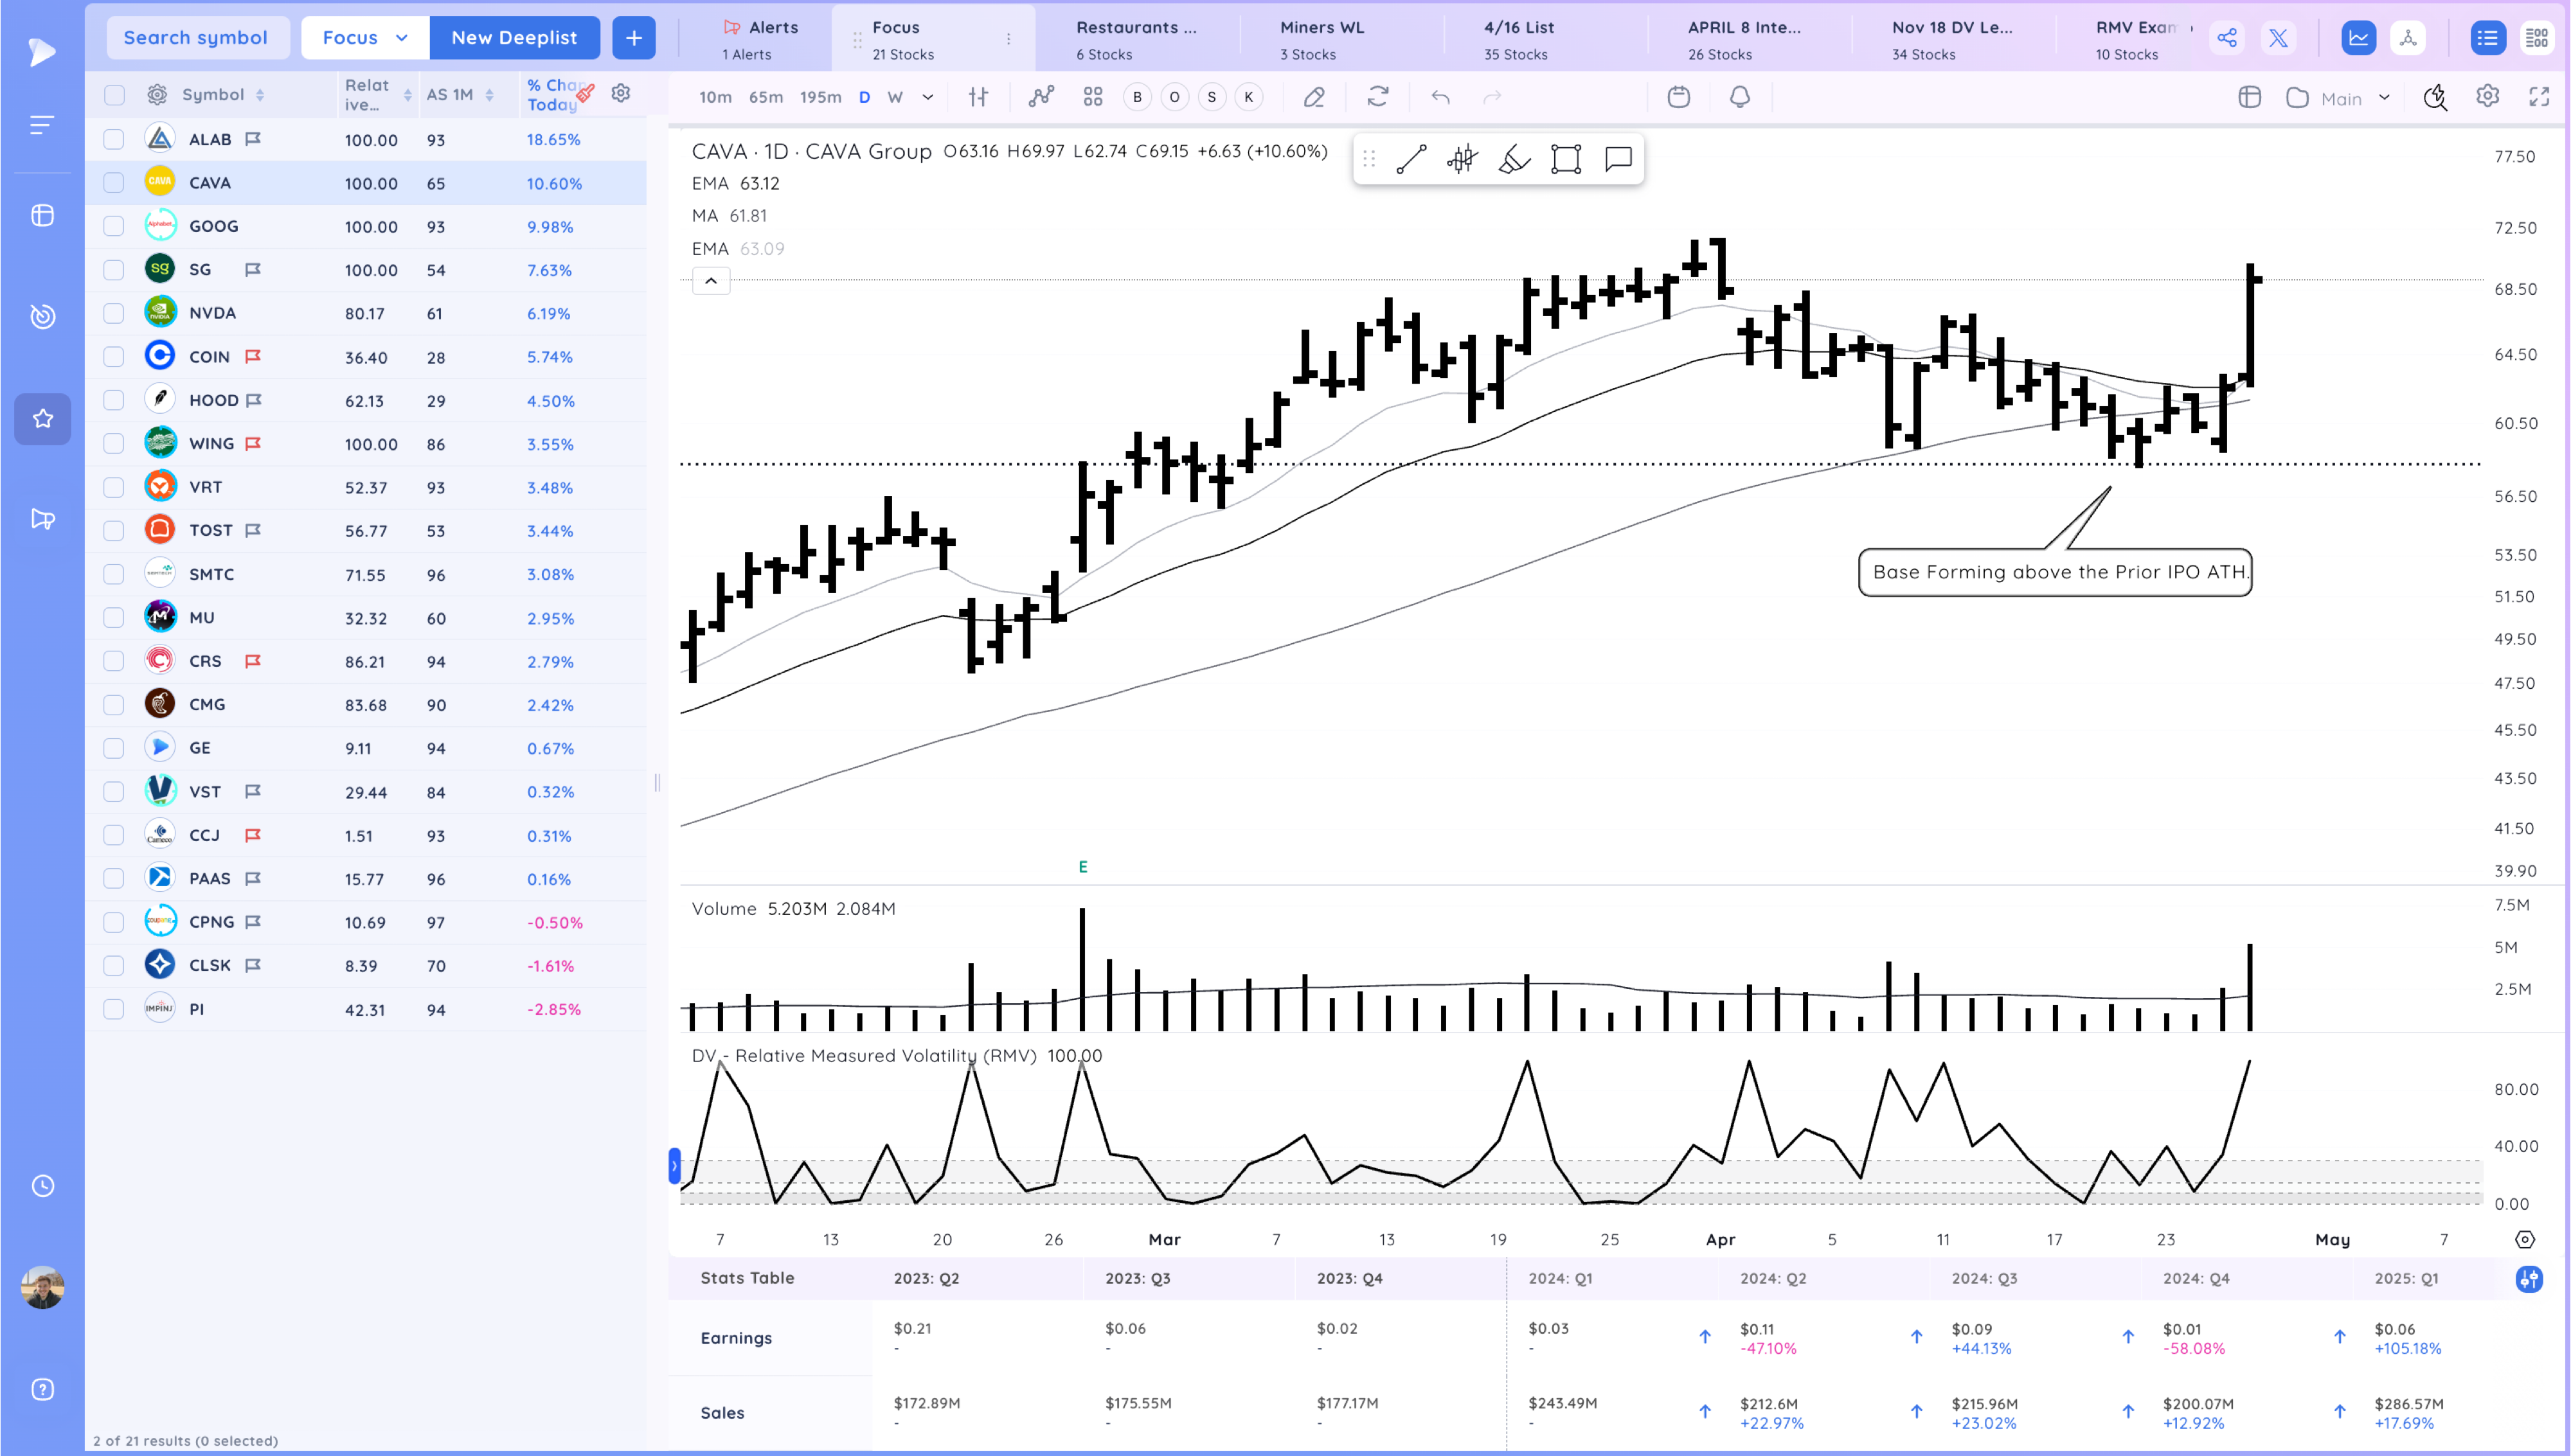The image size is (2571, 1456).
Task: Check the CMG row checkbox
Action: 114,705
